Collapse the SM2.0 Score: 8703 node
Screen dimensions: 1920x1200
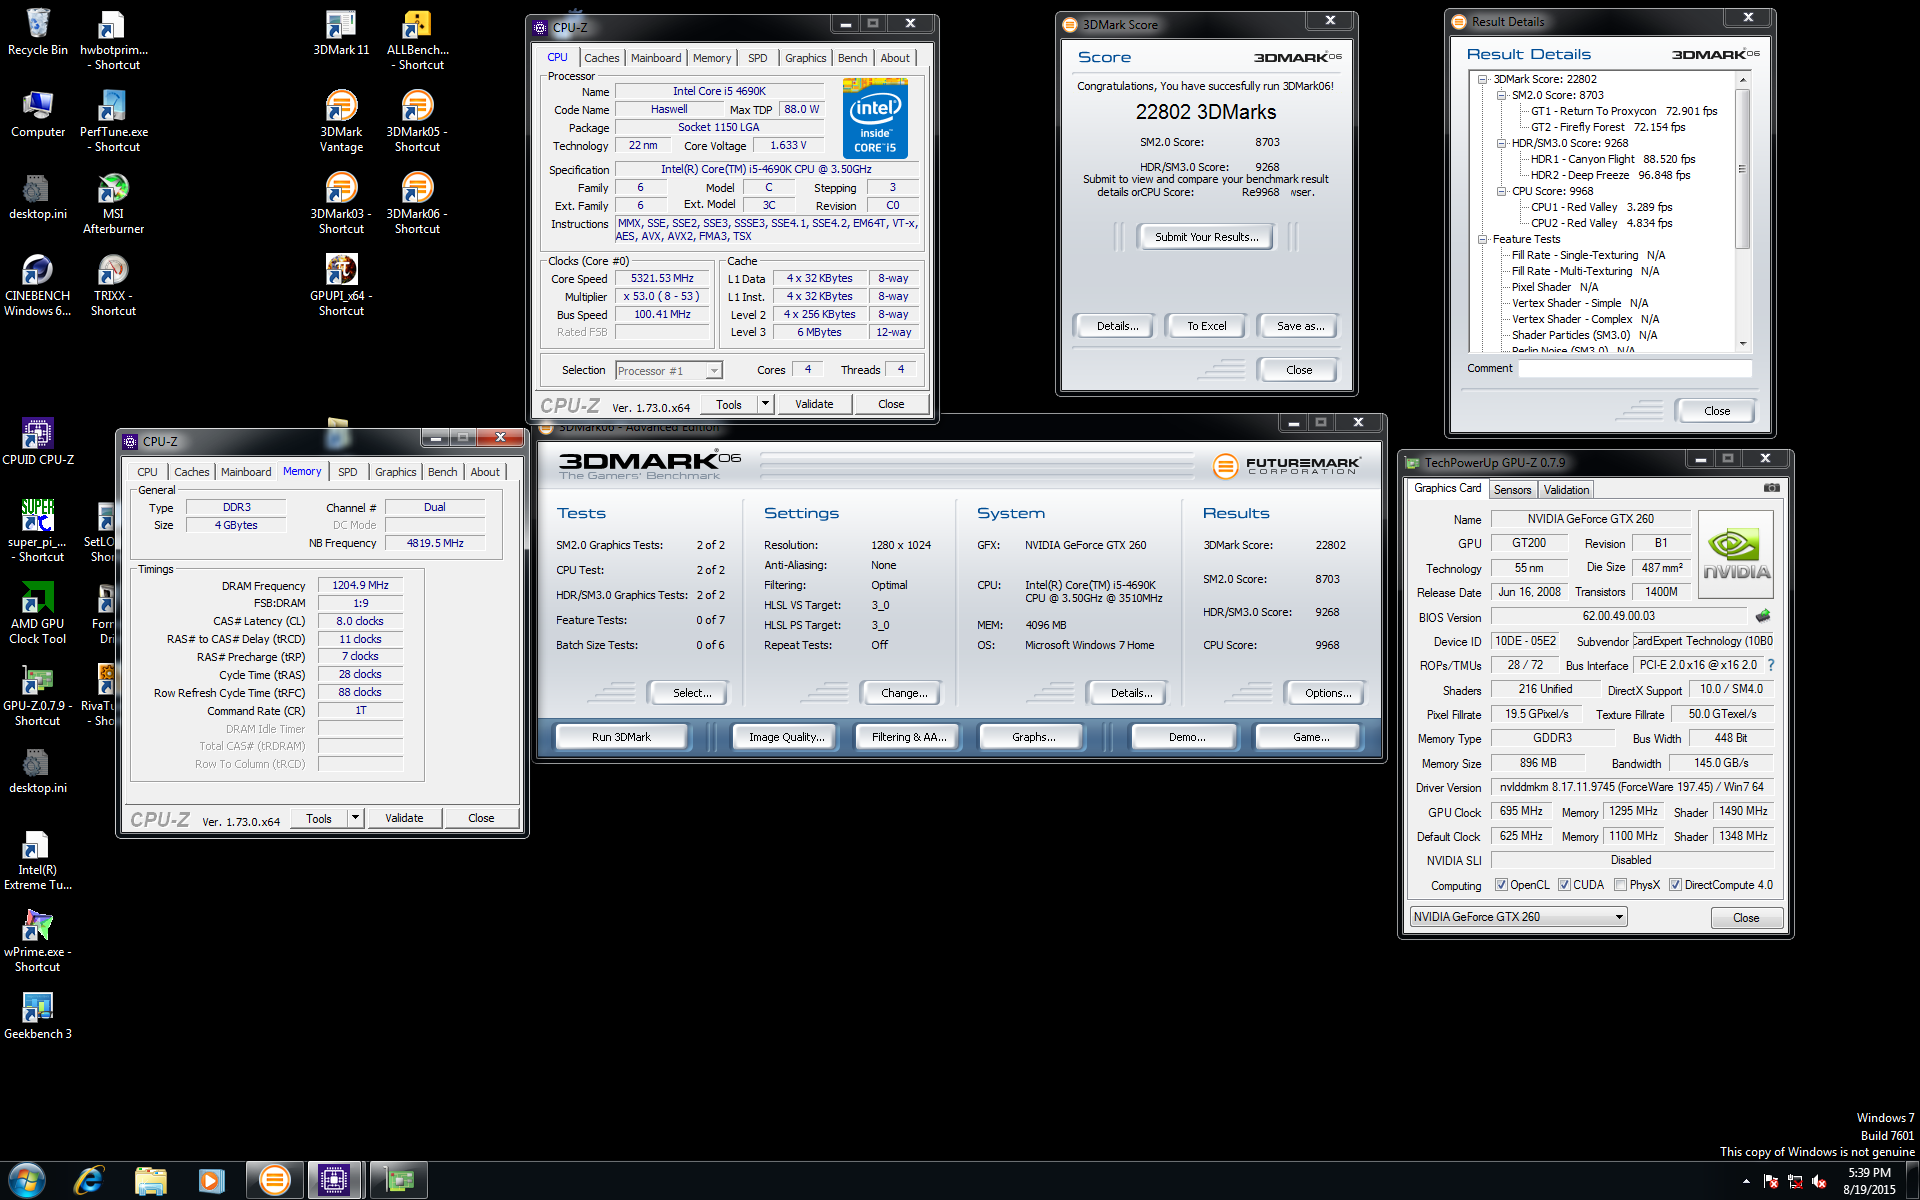click(x=1501, y=95)
